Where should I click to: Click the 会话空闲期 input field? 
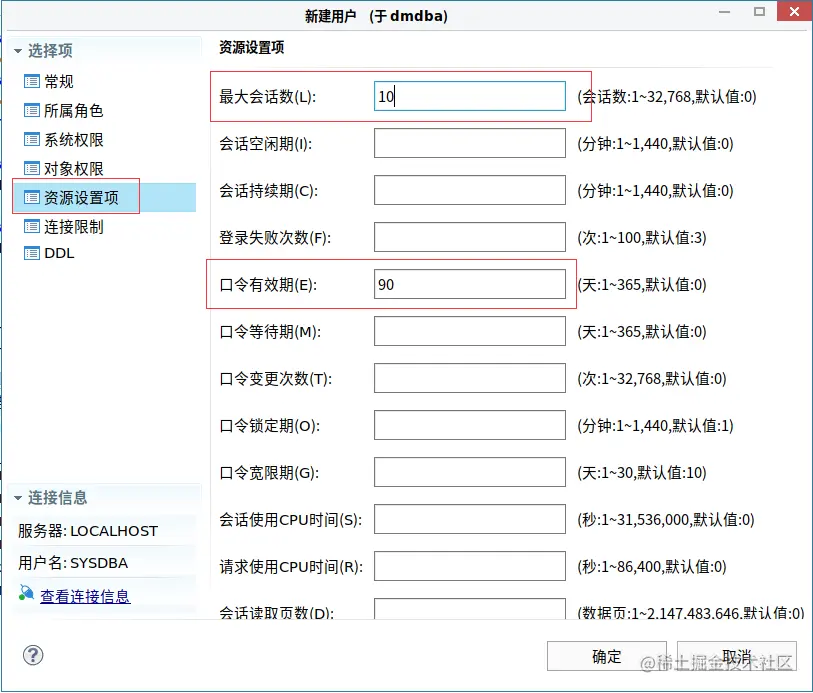469,143
